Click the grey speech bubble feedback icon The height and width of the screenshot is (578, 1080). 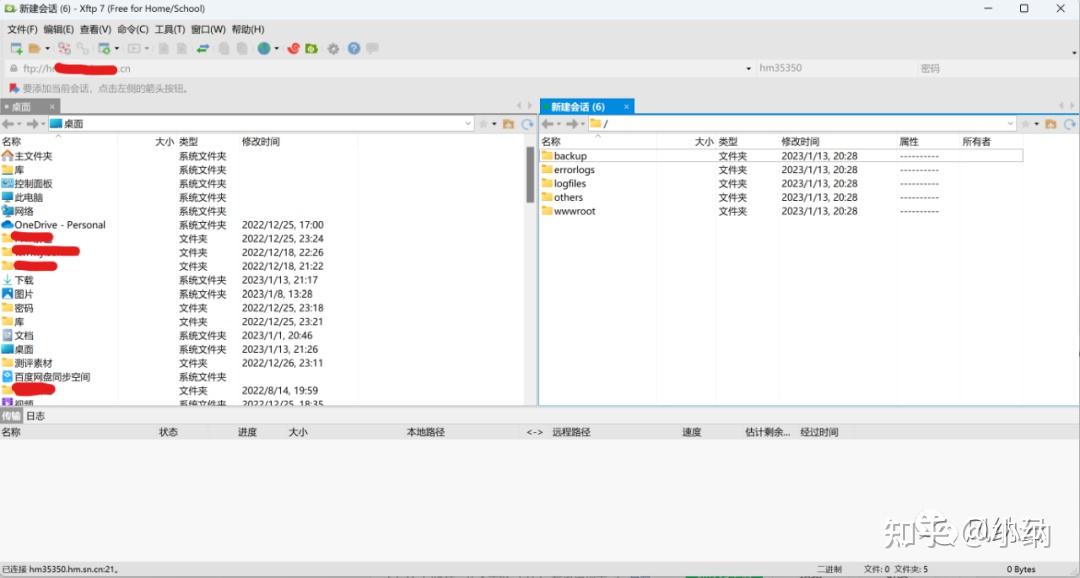[x=372, y=48]
